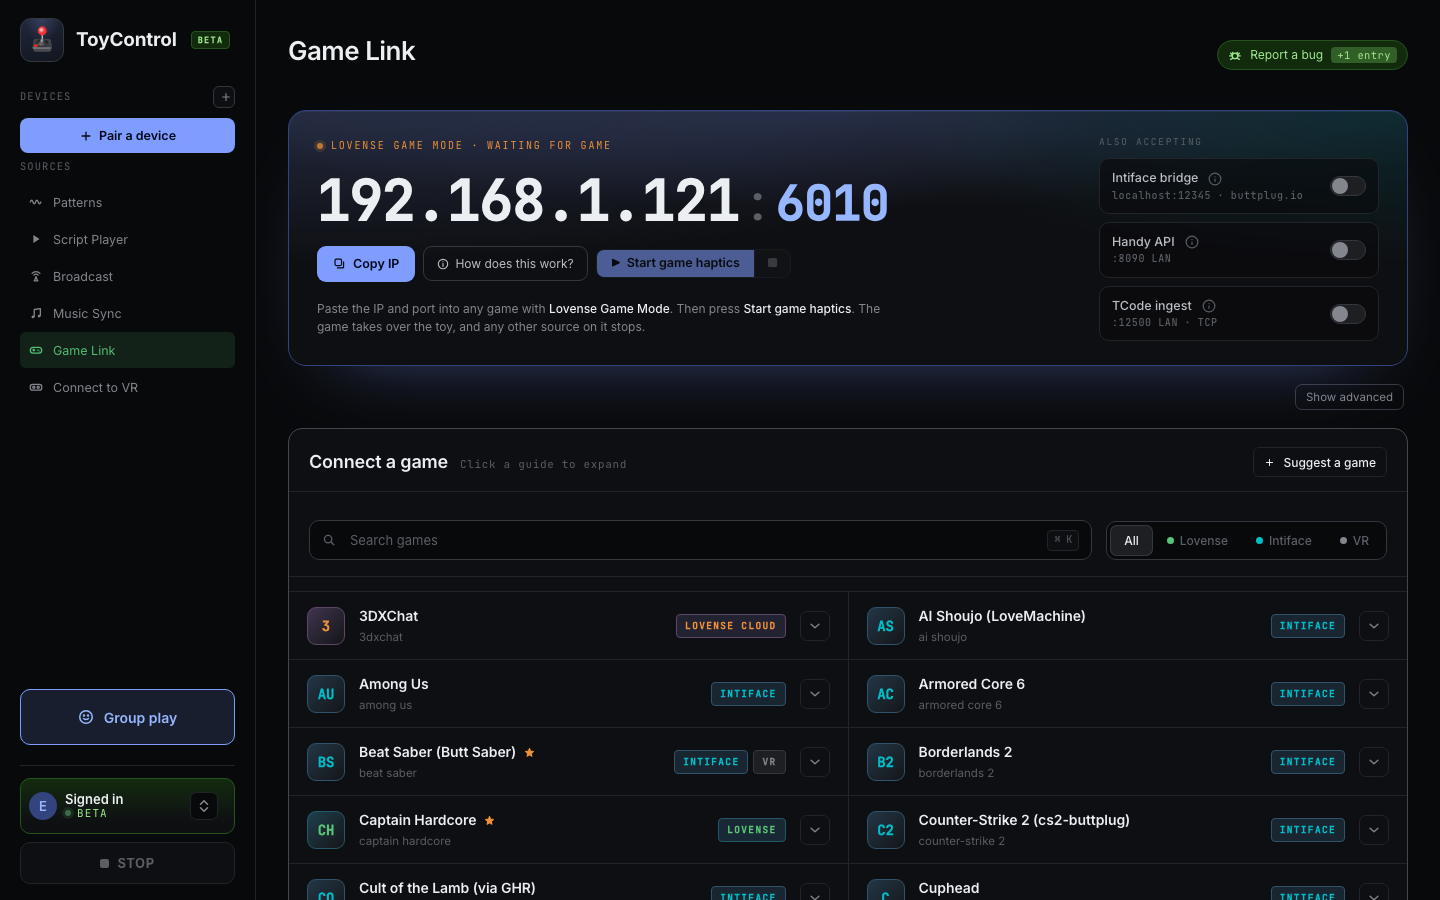Click the INTIFACE badge on Among Us
1440x900 pixels.
[x=748, y=694]
